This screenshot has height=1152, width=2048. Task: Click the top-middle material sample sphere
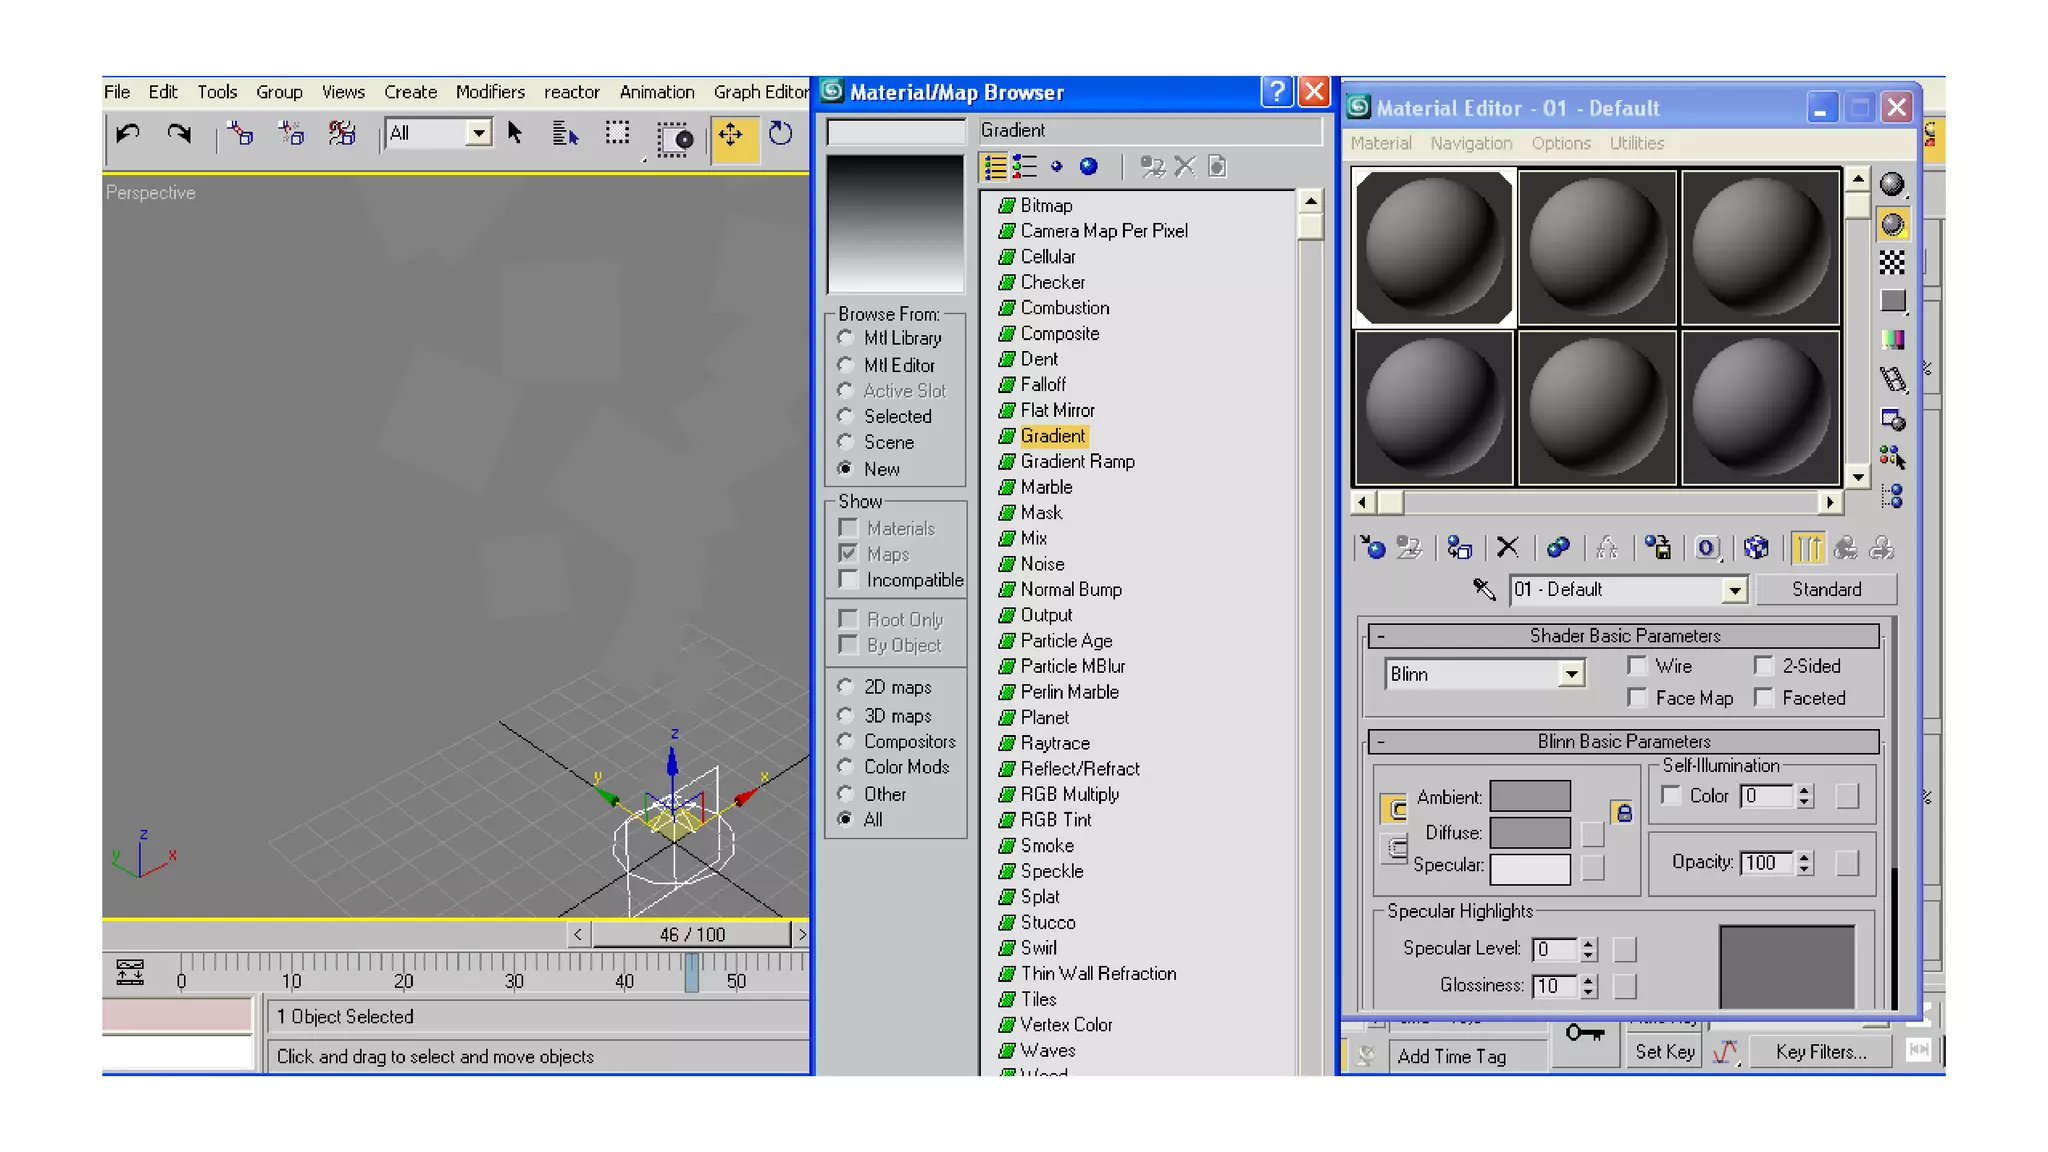click(x=1597, y=248)
